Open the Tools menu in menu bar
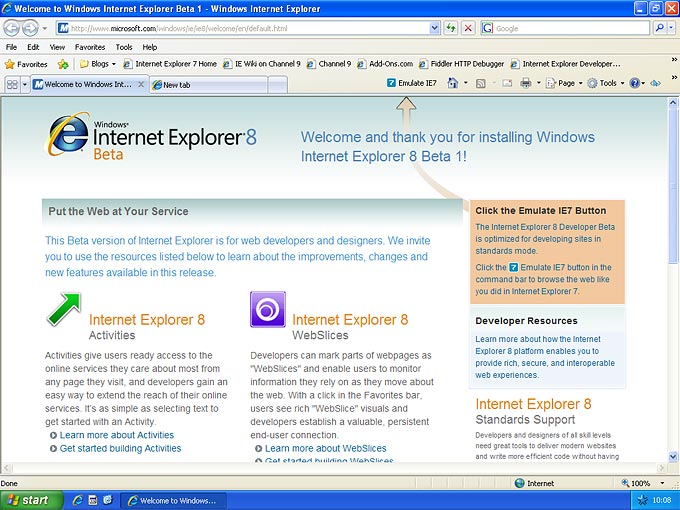680x510 pixels. pos(124,47)
